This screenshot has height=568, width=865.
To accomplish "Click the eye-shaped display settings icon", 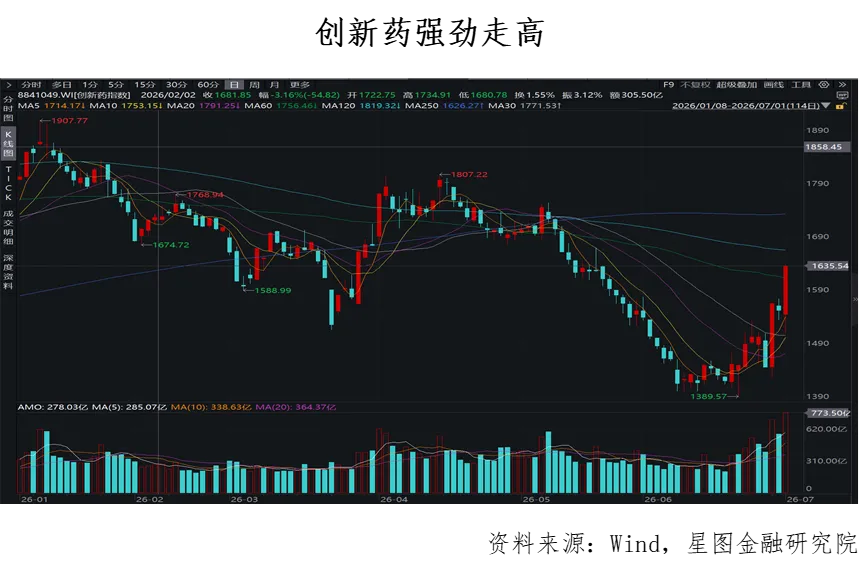I will (x=824, y=84).
